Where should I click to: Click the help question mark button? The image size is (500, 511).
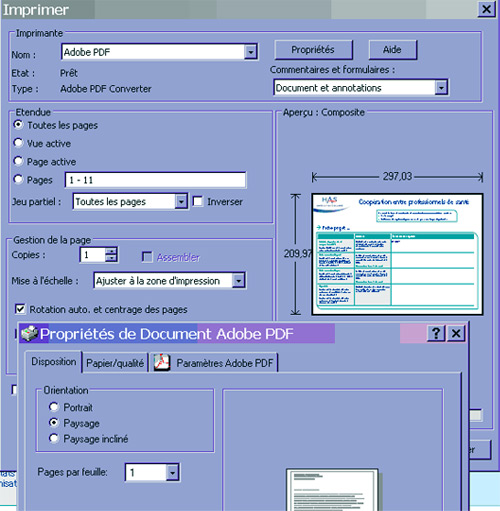click(436, 333)
